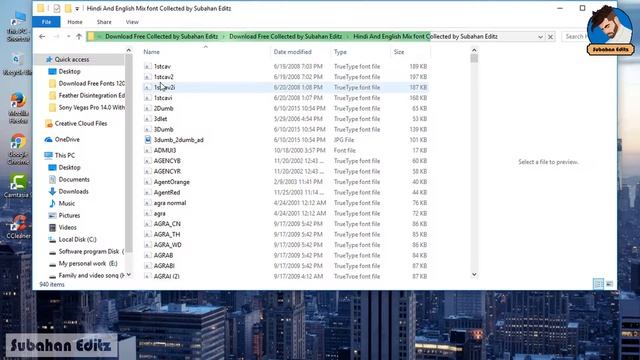
Task: Open Feather Disintegration folder in sidebar
Action: click(x=87, y=96)
